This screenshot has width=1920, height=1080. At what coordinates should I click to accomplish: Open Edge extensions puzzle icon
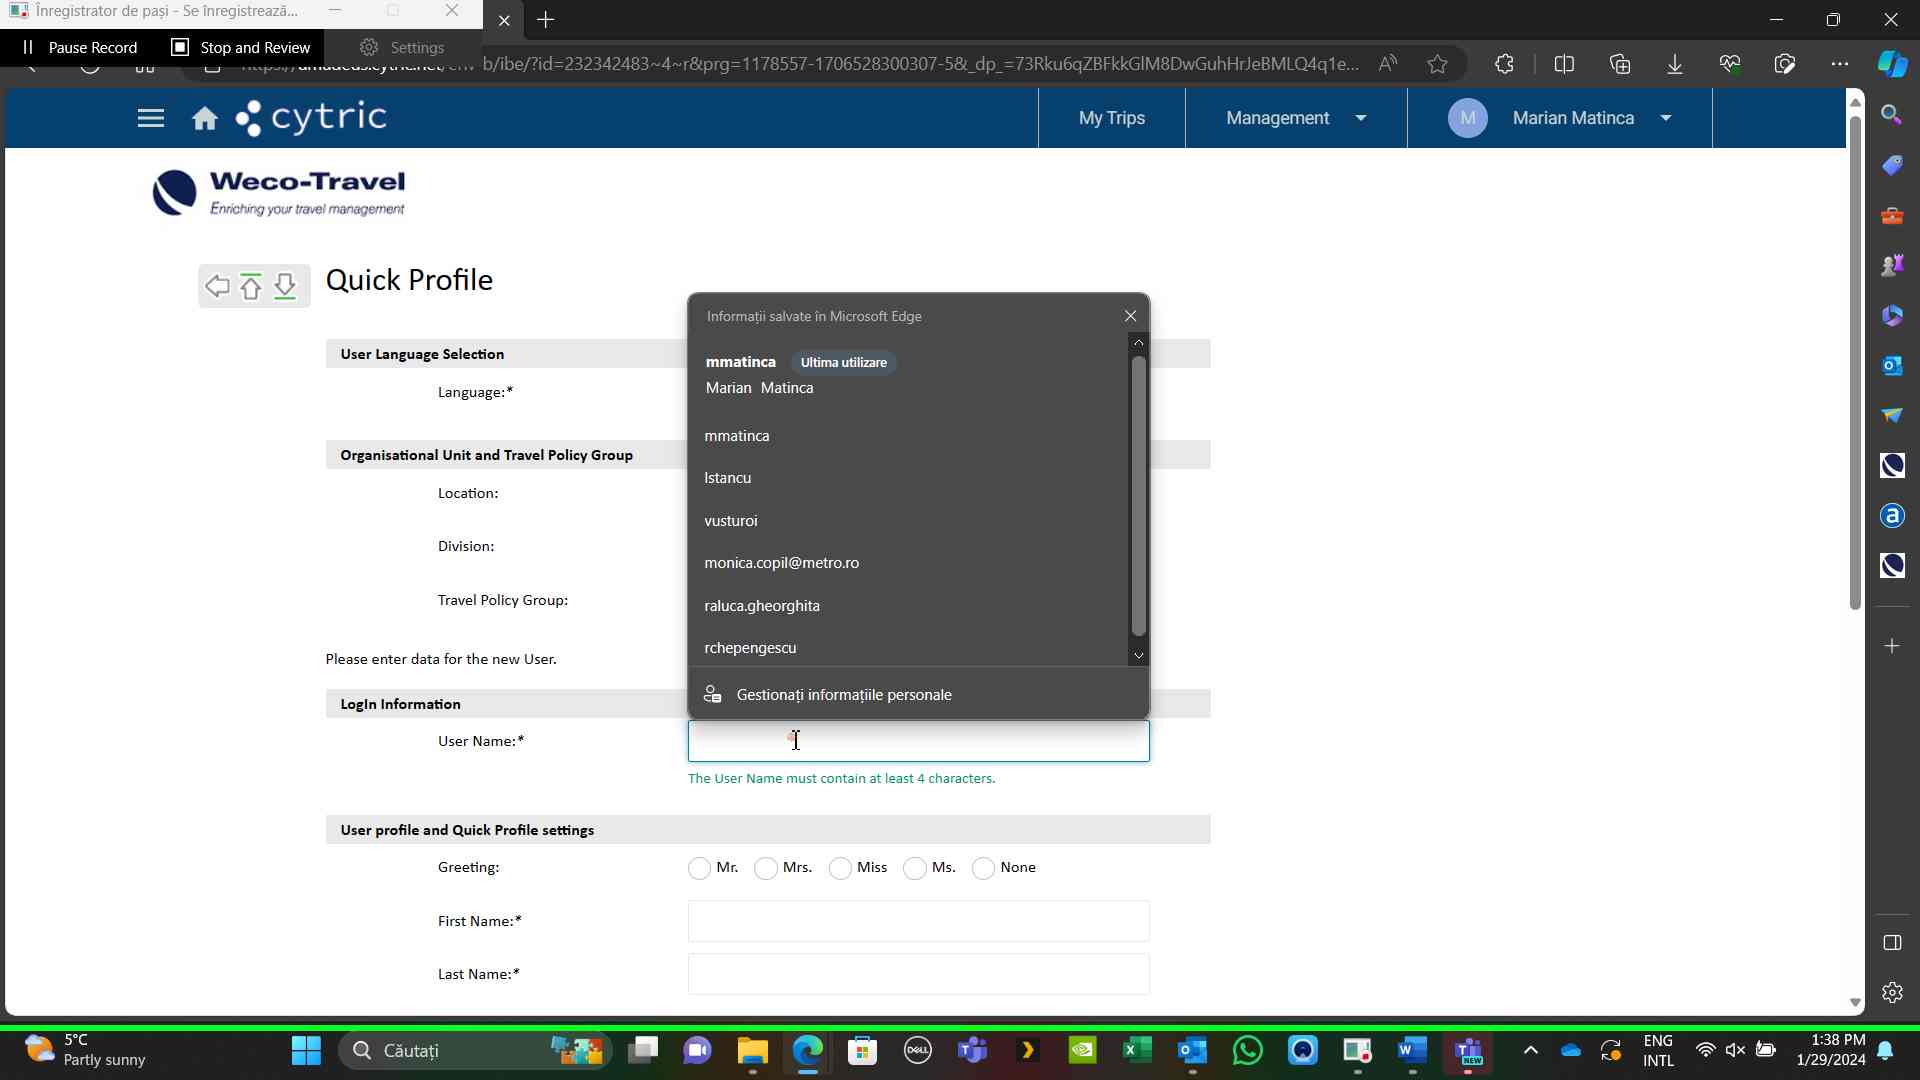point(1504,64)
